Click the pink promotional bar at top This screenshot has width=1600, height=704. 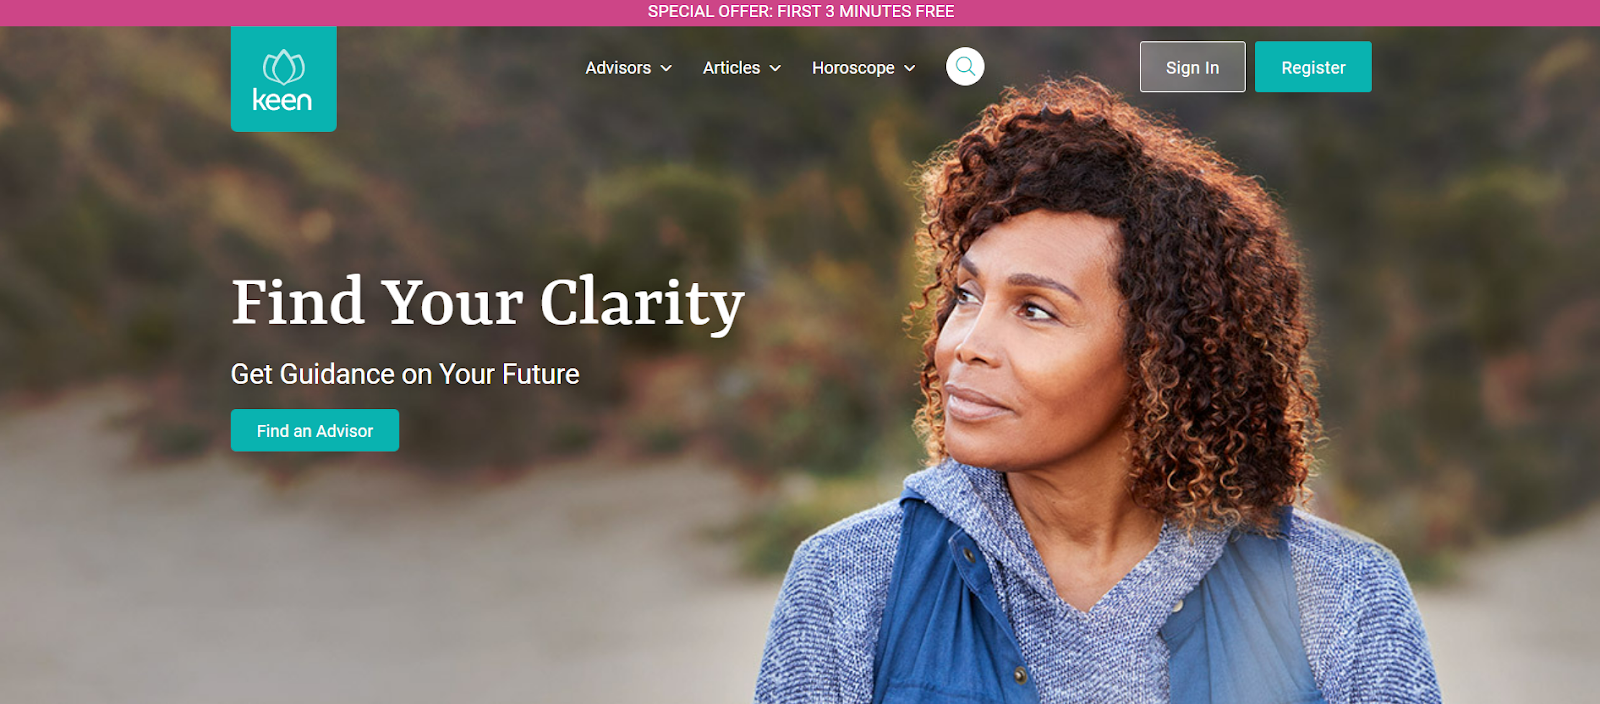coord(800,13)
